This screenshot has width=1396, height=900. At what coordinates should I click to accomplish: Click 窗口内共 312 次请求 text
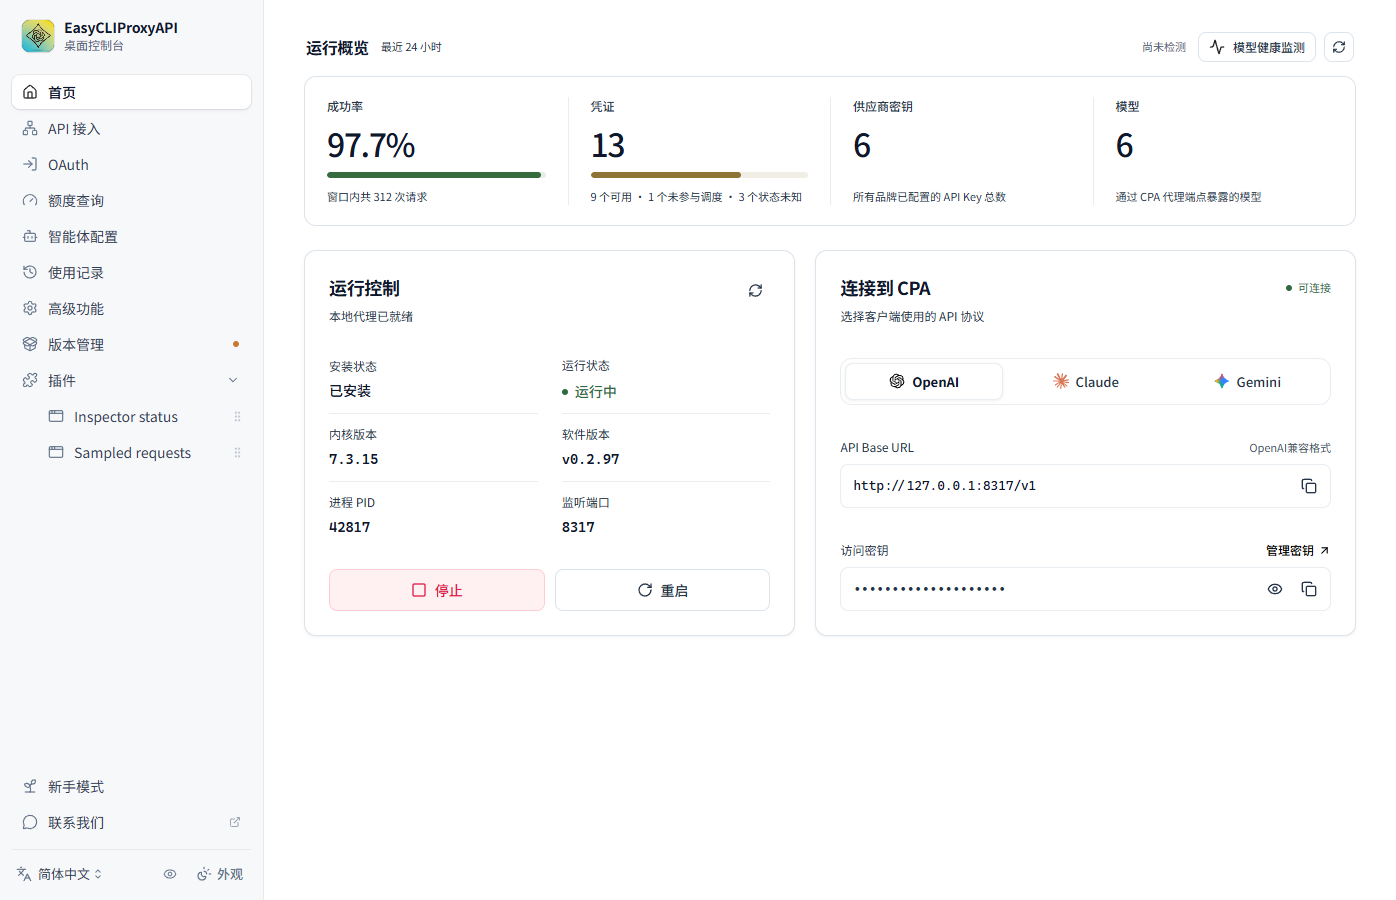377,197
